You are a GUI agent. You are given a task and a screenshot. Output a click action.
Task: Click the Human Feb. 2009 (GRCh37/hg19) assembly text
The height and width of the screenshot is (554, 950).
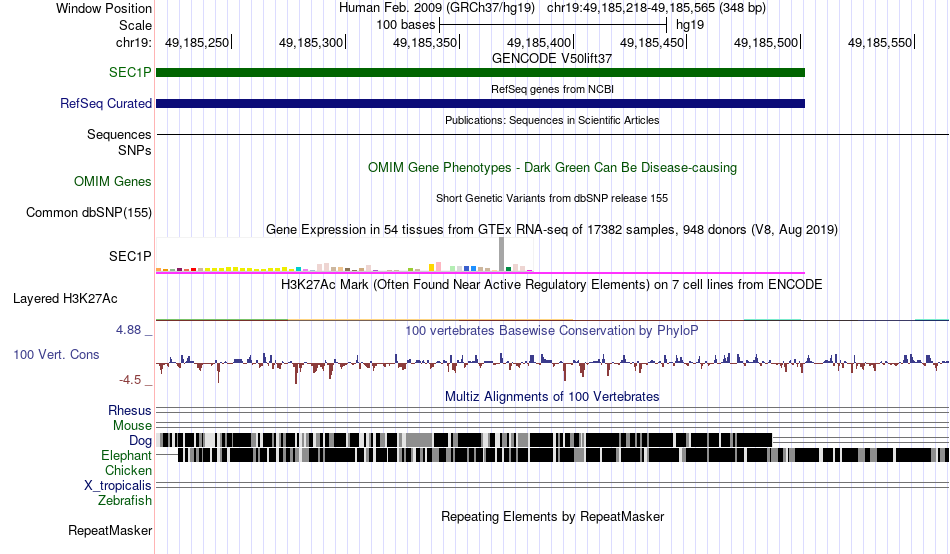tap(437, 8)
